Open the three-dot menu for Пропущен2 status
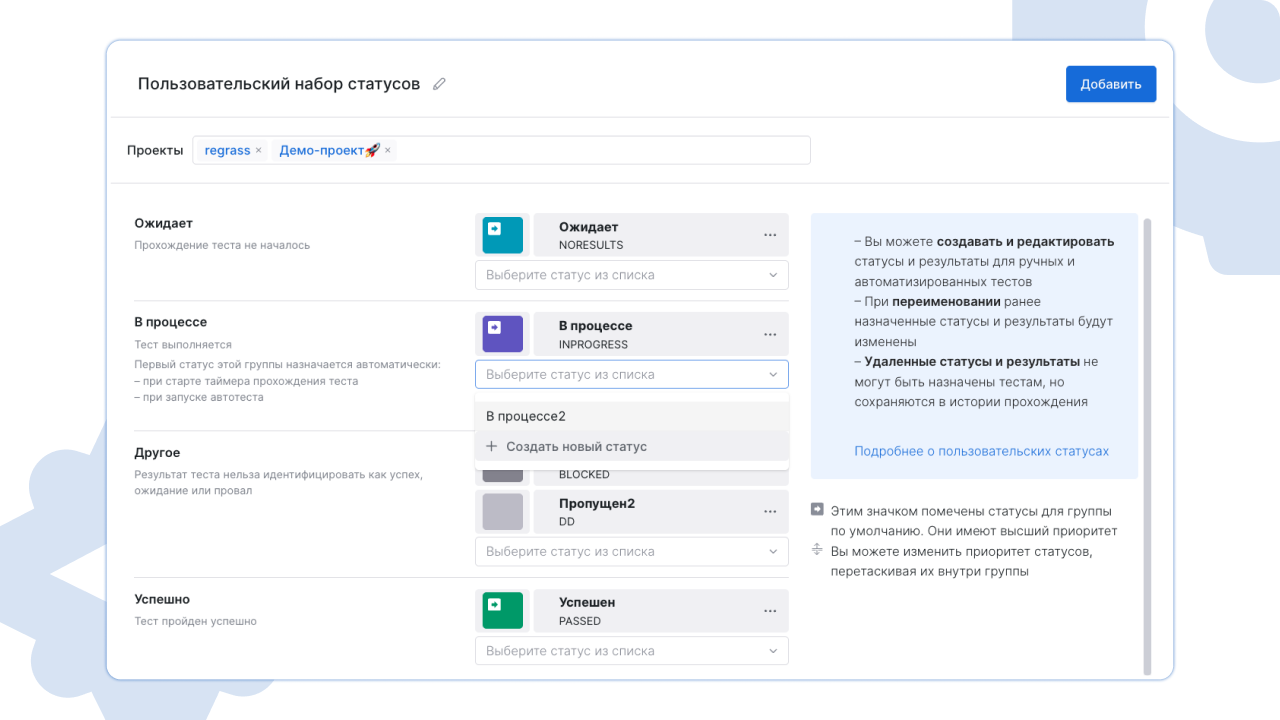Image resolution: width=1280 pixels, height=720 pixels. click(770, 512)
